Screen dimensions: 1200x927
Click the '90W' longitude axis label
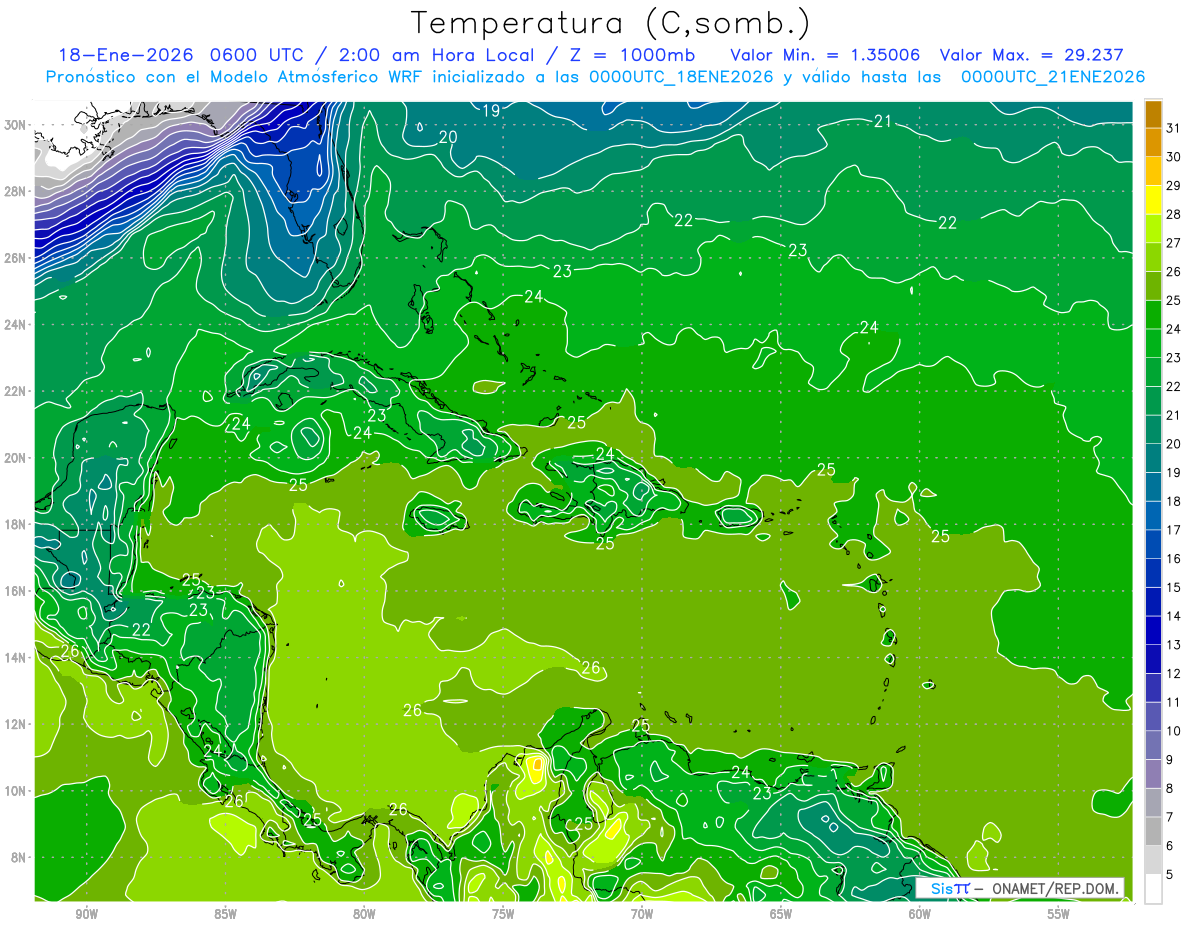click(x=86, y=914)
